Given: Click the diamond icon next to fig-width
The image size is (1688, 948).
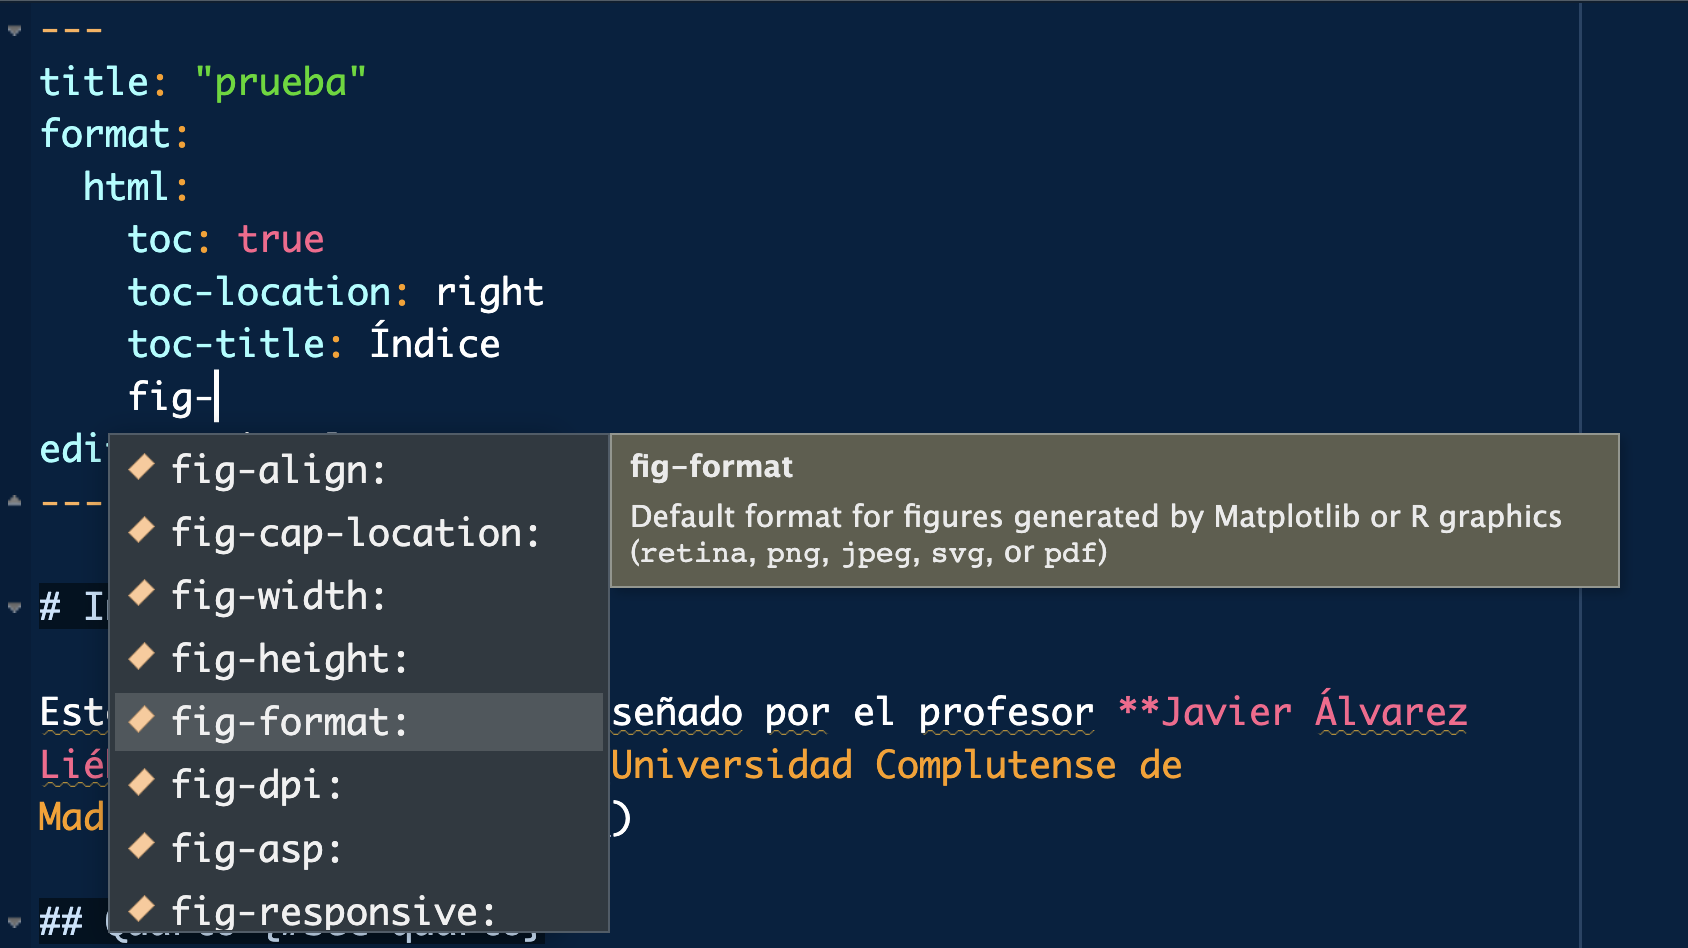Looking at the screenshot, I should coord(142,593).
